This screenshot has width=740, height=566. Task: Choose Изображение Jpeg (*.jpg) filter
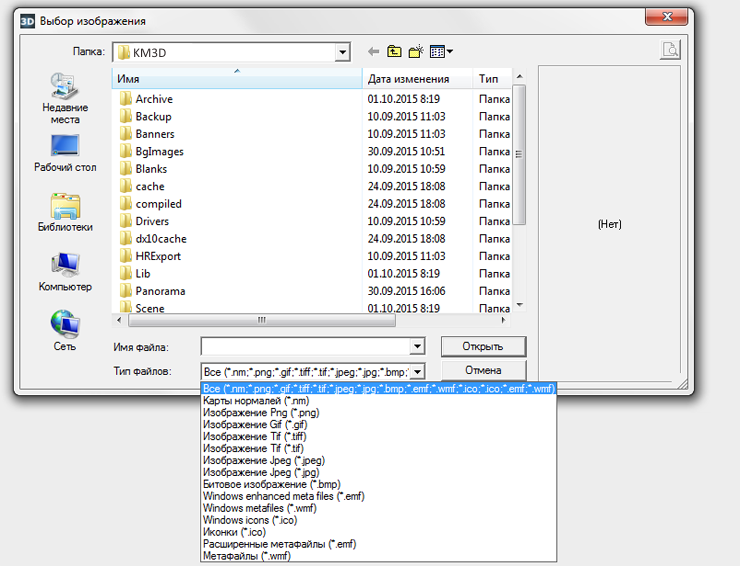[x=378, y=472]
